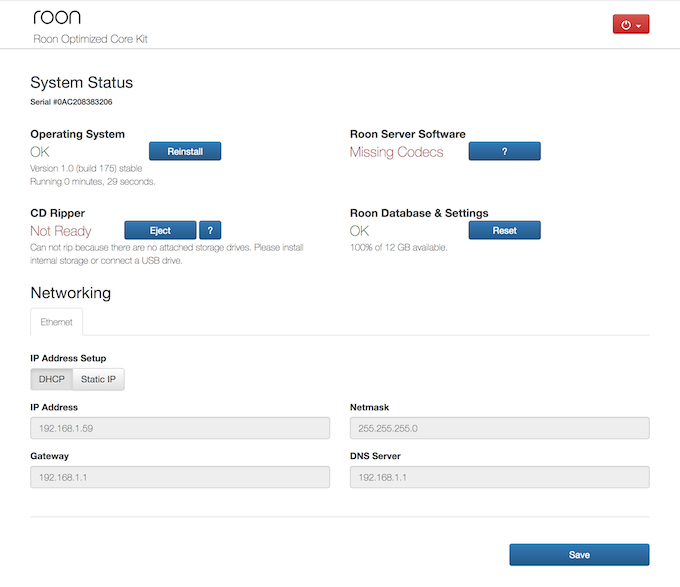Open CD Ripper help question mark
The height and width of the screenshot is (587, 680).
(210, 230)
